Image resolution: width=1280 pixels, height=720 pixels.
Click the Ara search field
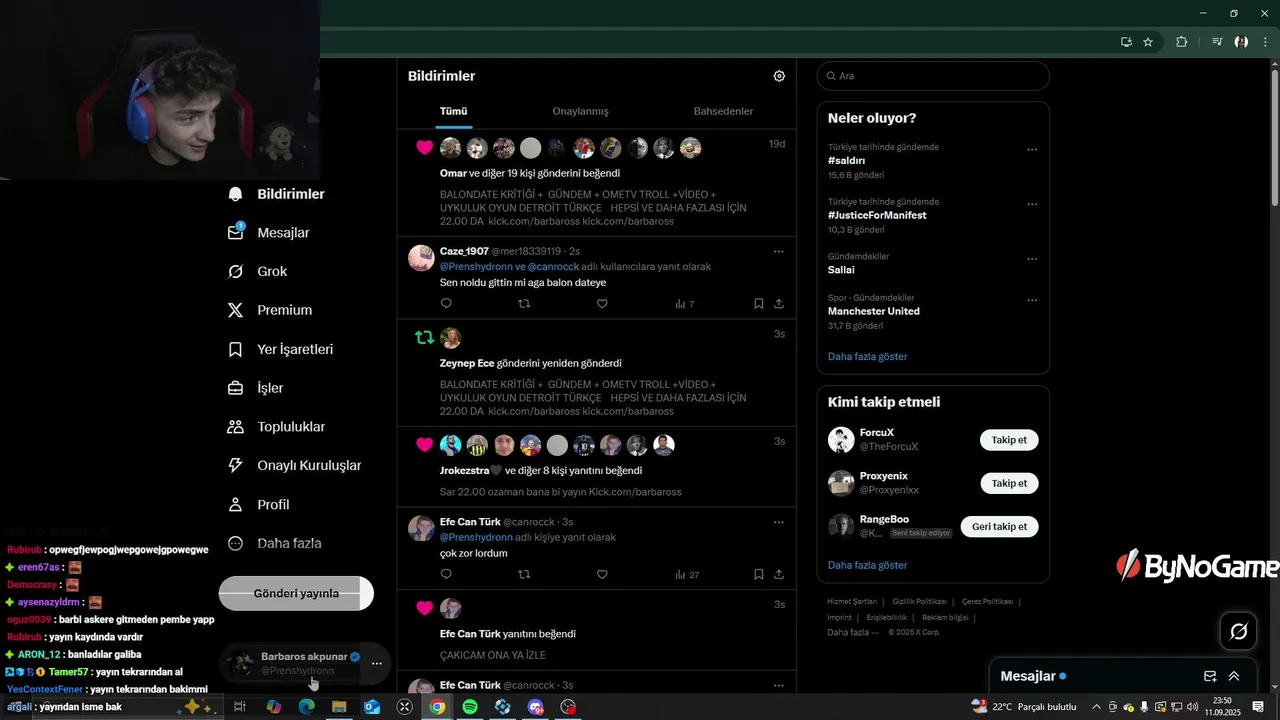pyautogui.click(x=933, y=76)
